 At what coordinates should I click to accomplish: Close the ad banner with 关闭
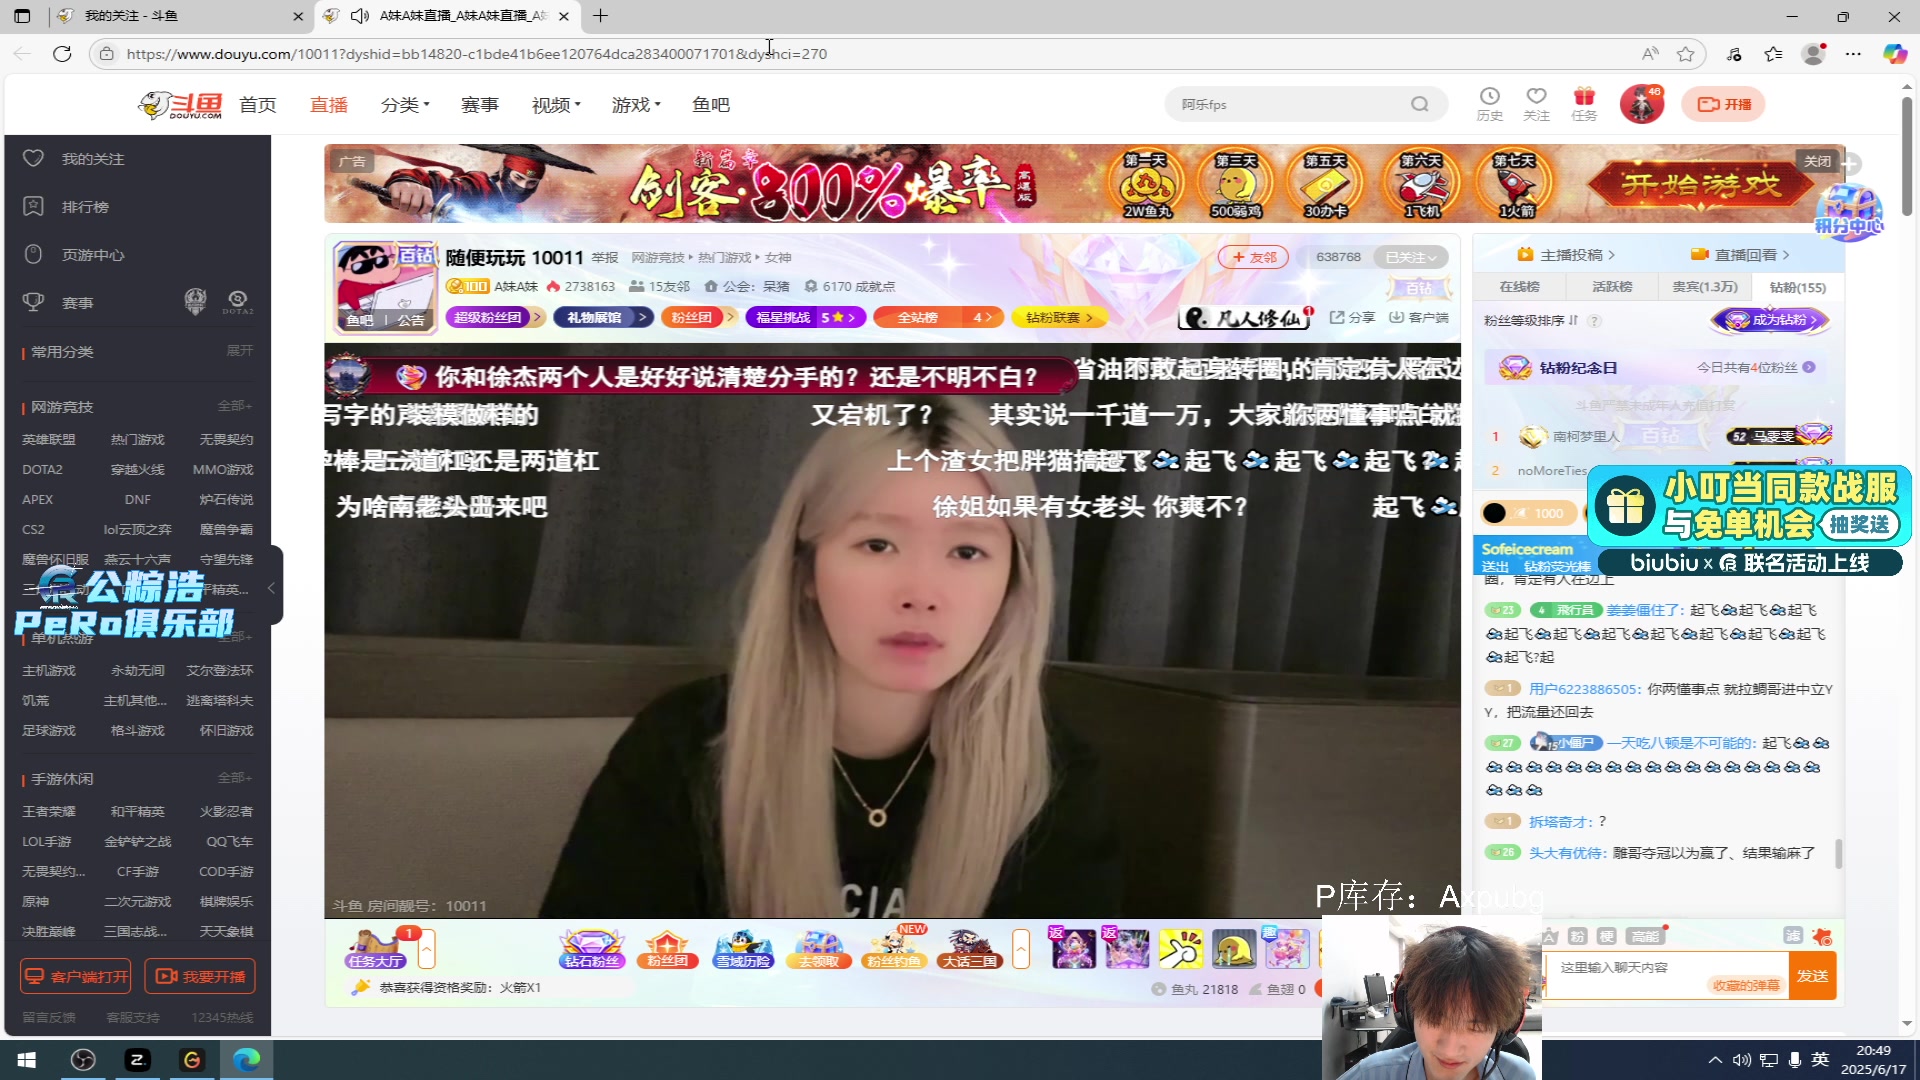1817,161
